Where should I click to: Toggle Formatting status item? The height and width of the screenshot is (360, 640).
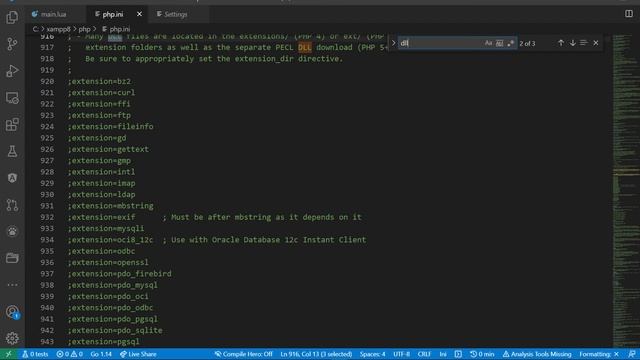tap(599, 354)
